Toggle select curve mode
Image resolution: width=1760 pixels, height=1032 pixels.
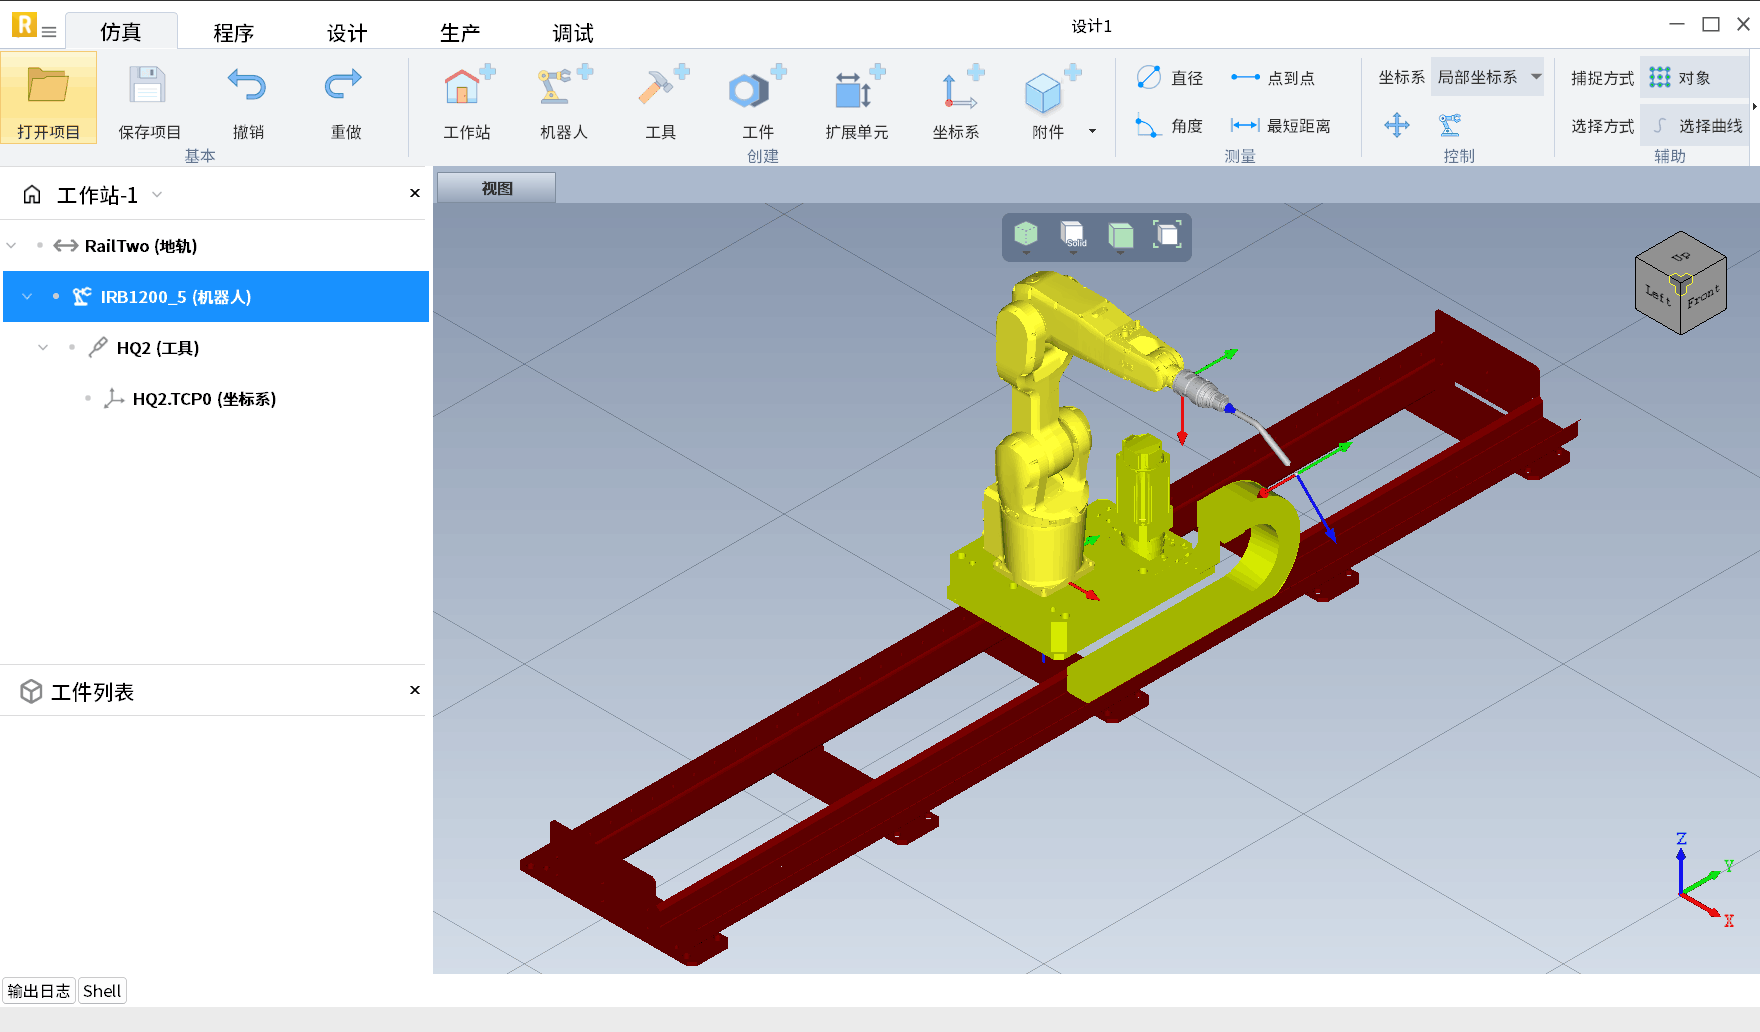1697,126
